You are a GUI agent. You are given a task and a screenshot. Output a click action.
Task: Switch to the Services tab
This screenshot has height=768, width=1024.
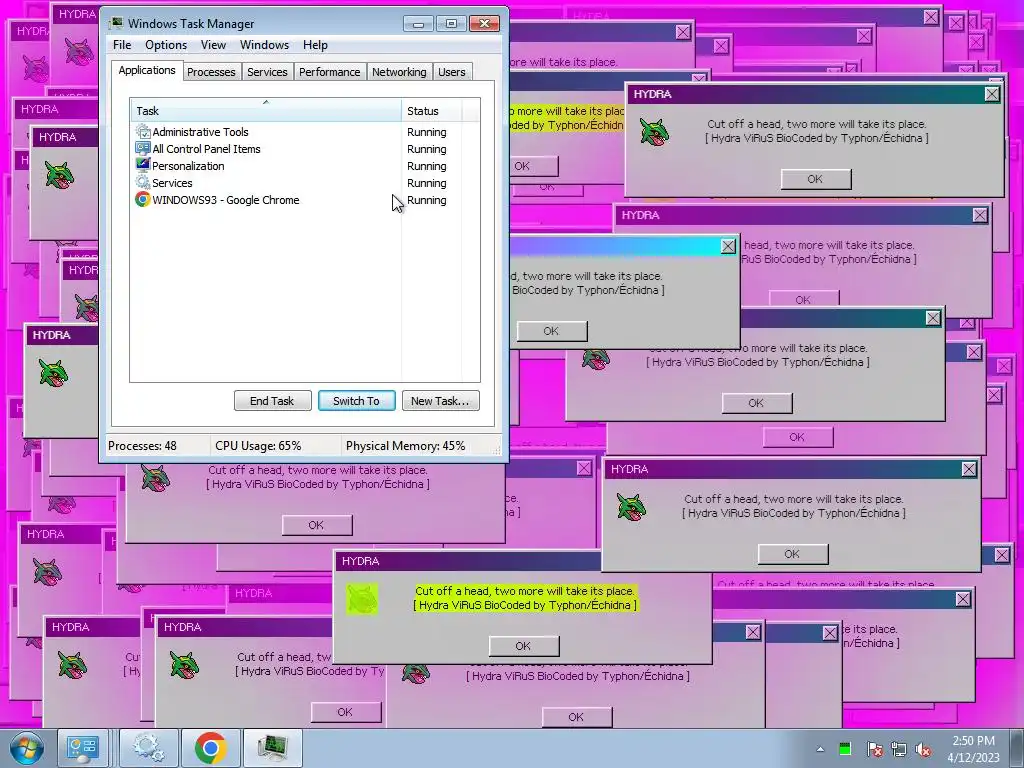tap(267, 72)
